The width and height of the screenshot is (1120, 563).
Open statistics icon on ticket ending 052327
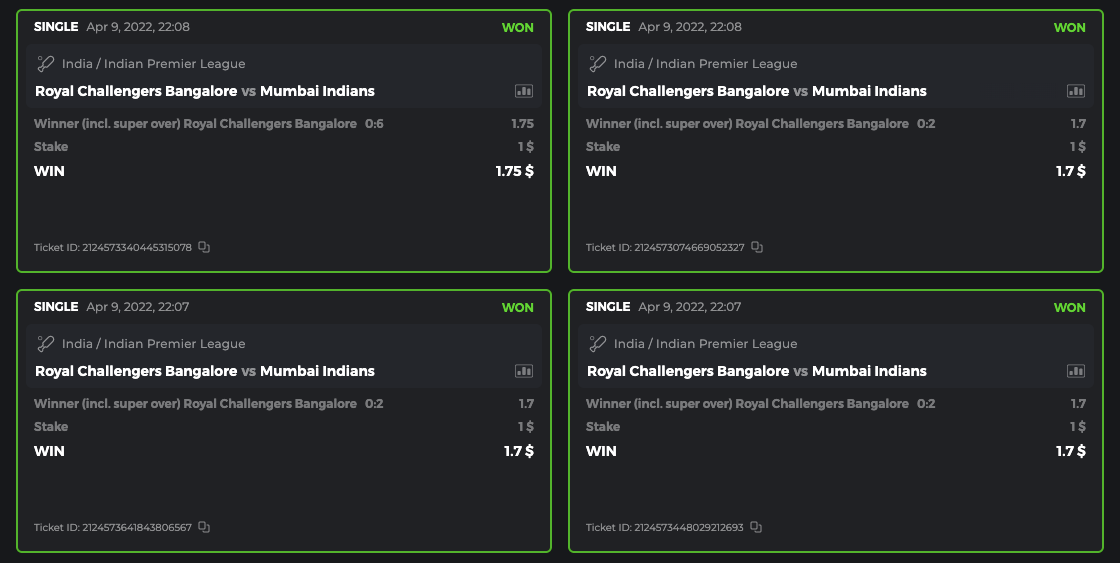pos(1076,91)
